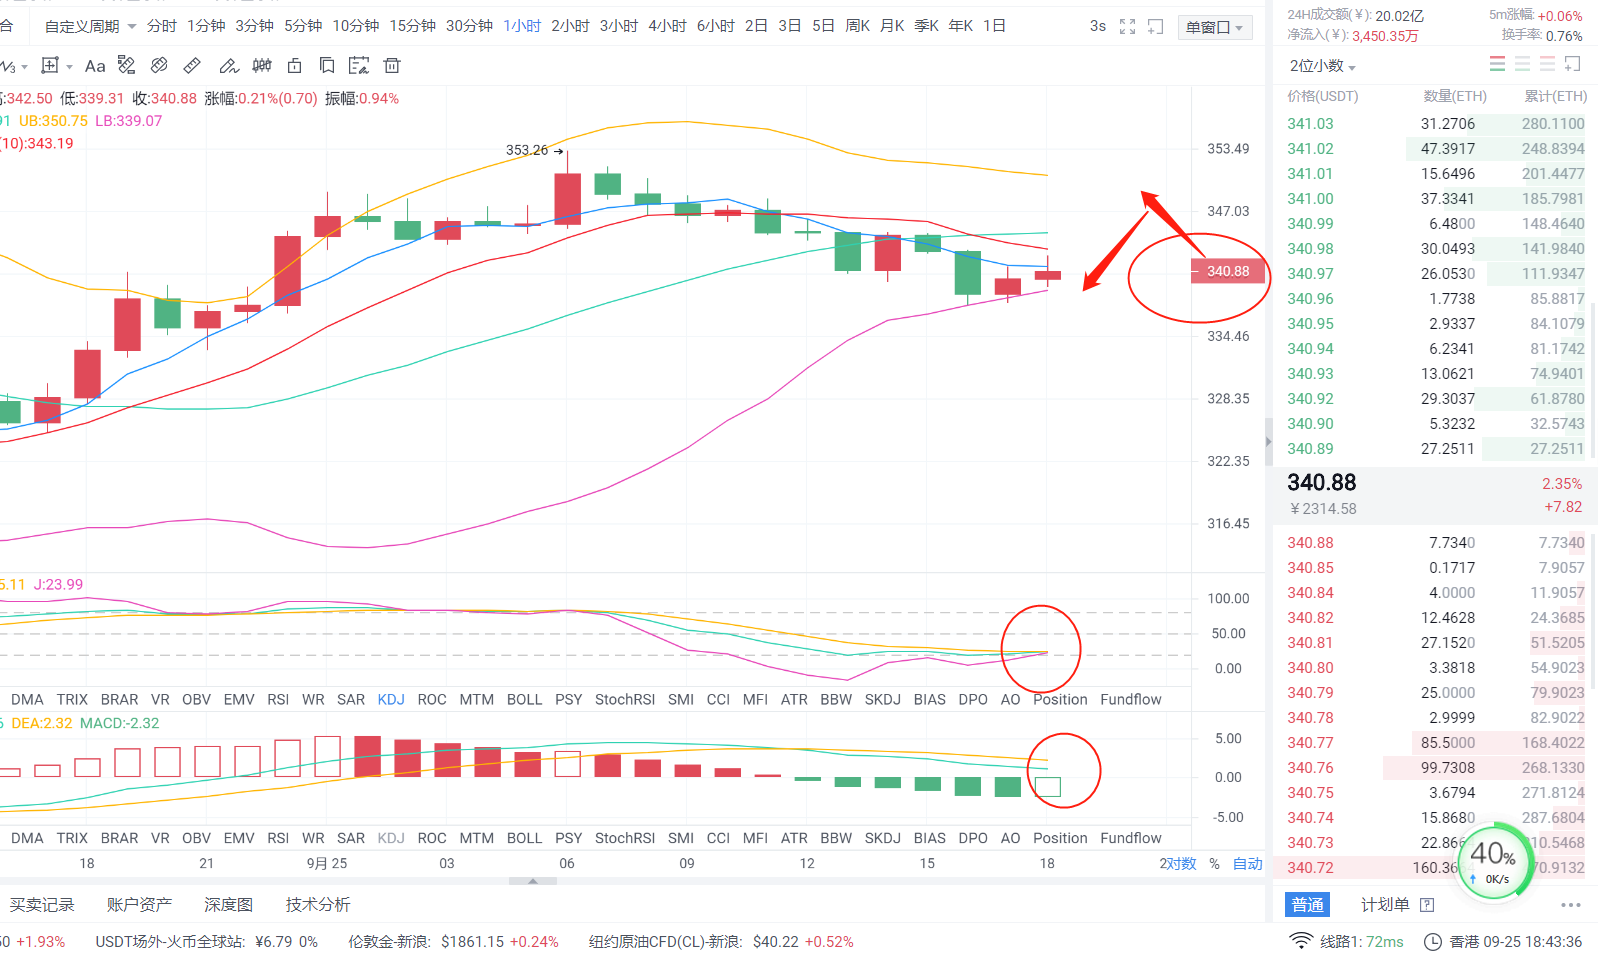1598x959 pixels.
Task: Click bid price 340.81 row
Action: tap(1435, 643)
